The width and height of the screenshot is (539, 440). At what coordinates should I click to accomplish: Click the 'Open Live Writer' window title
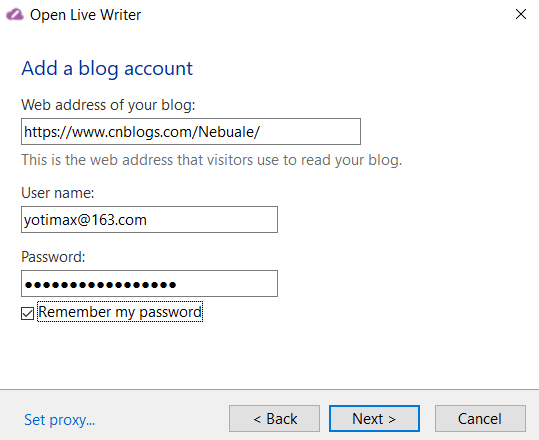pos(85,15)
